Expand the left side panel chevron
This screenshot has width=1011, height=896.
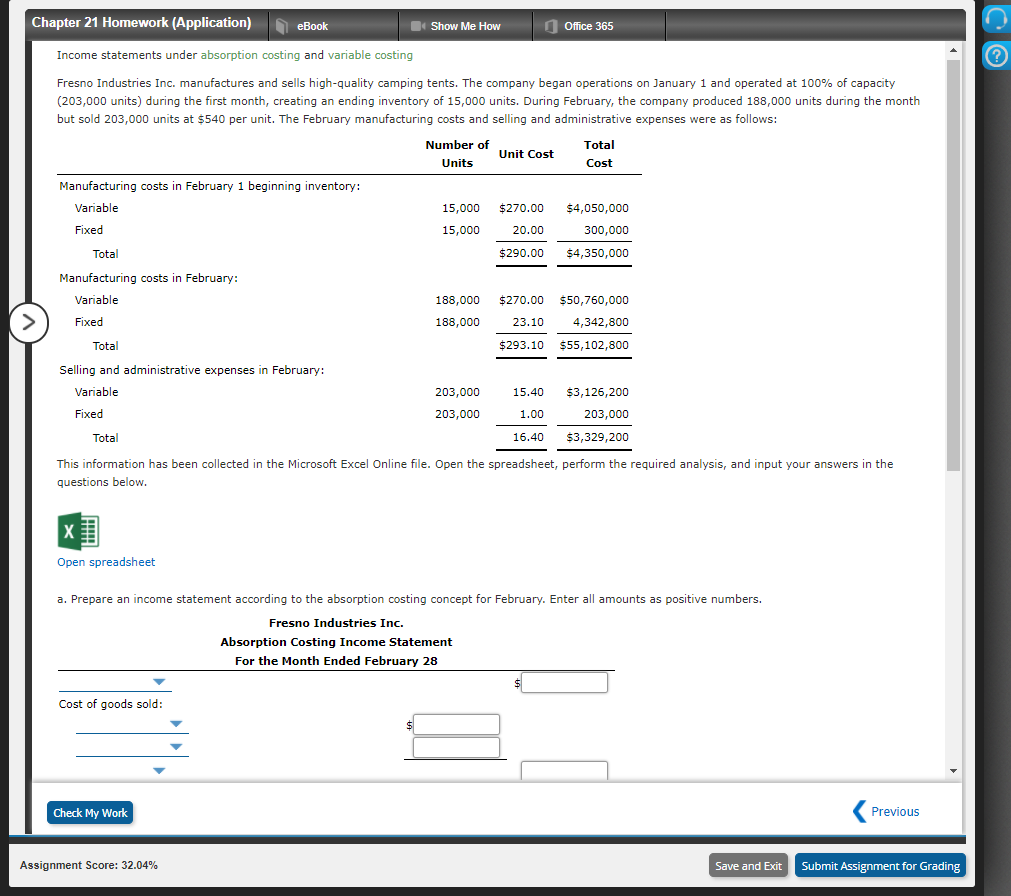29,323
